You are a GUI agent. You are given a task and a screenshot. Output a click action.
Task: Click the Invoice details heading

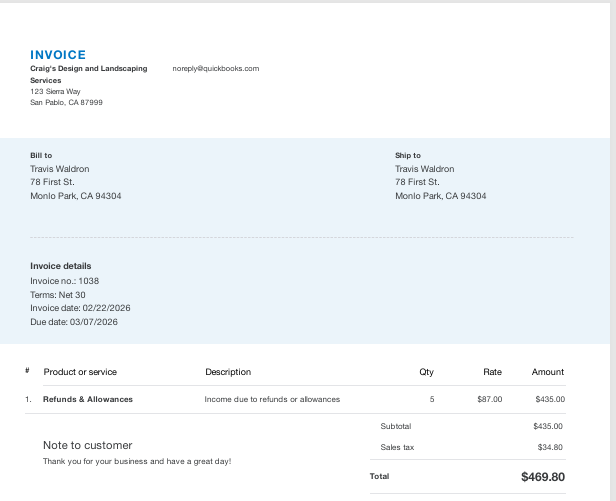[x=60, y=266]
